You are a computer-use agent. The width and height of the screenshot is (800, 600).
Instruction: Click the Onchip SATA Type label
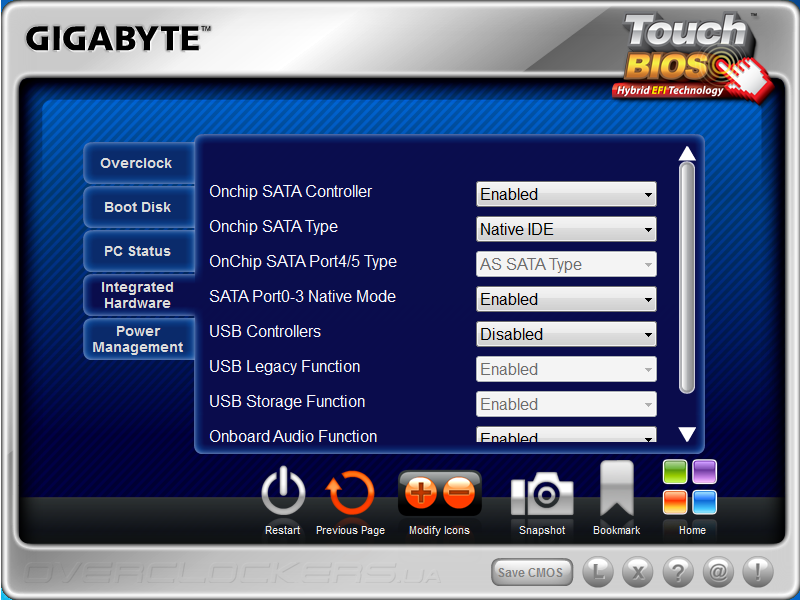tap(273, 227)
